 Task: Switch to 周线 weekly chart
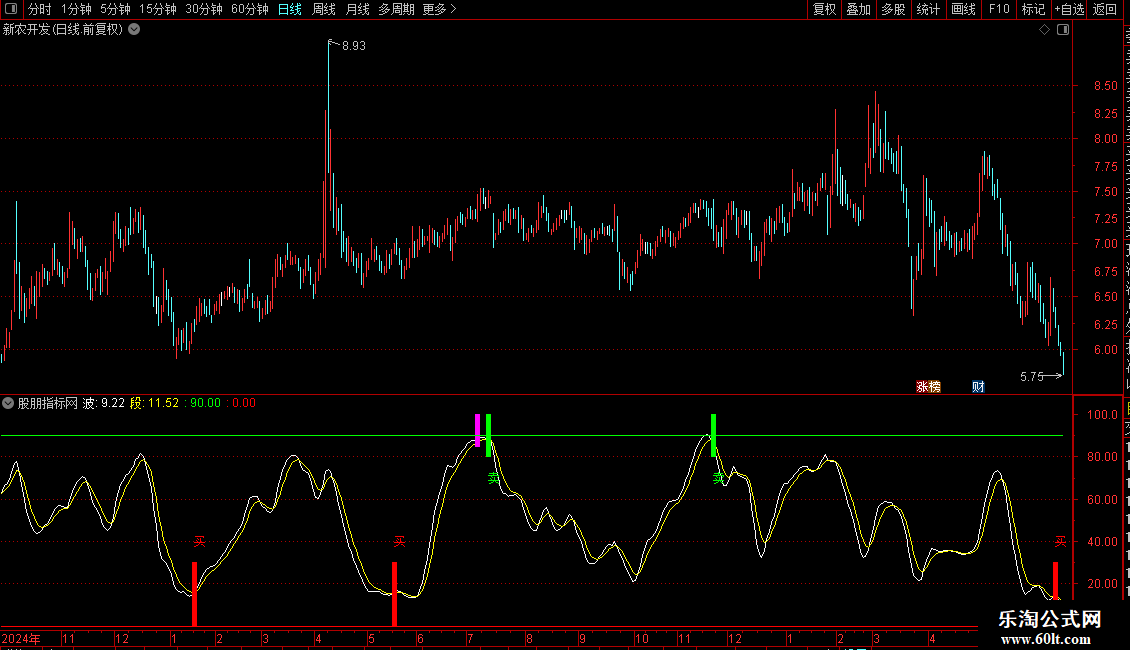[x=324, y=9]
